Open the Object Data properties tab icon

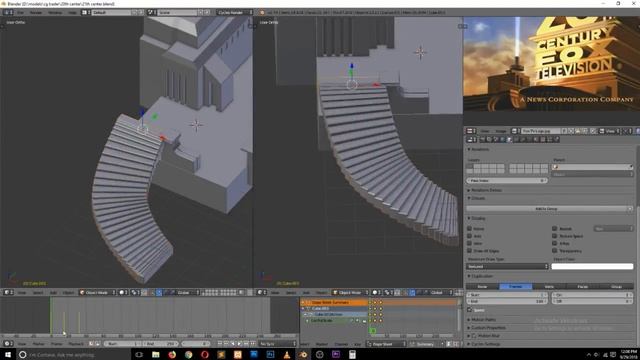click(529, 140)
